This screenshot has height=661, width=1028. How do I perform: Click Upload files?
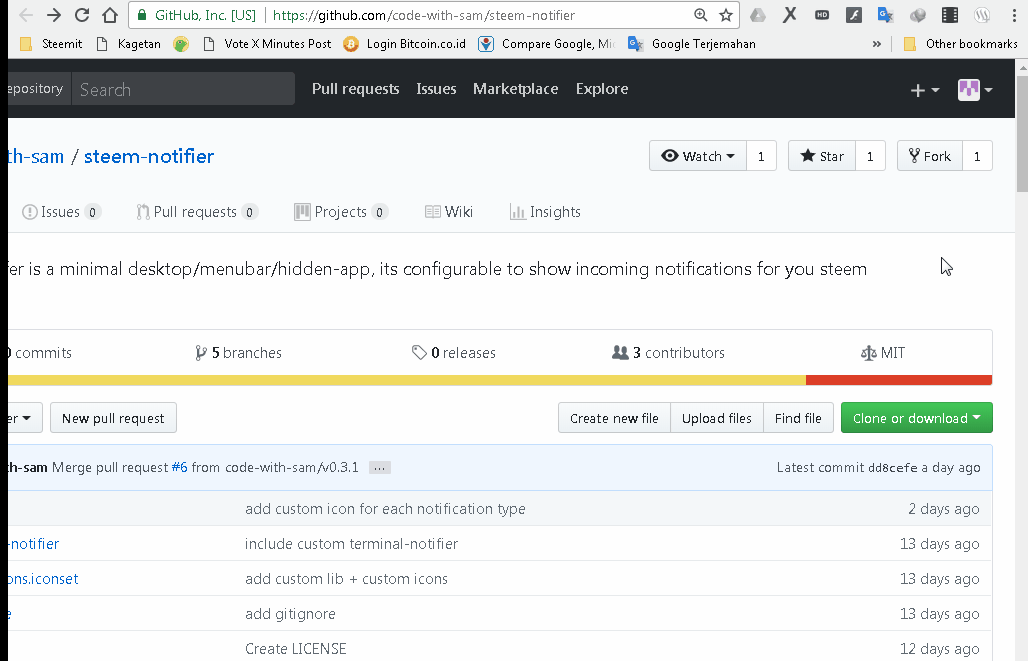tap(717, 418)
